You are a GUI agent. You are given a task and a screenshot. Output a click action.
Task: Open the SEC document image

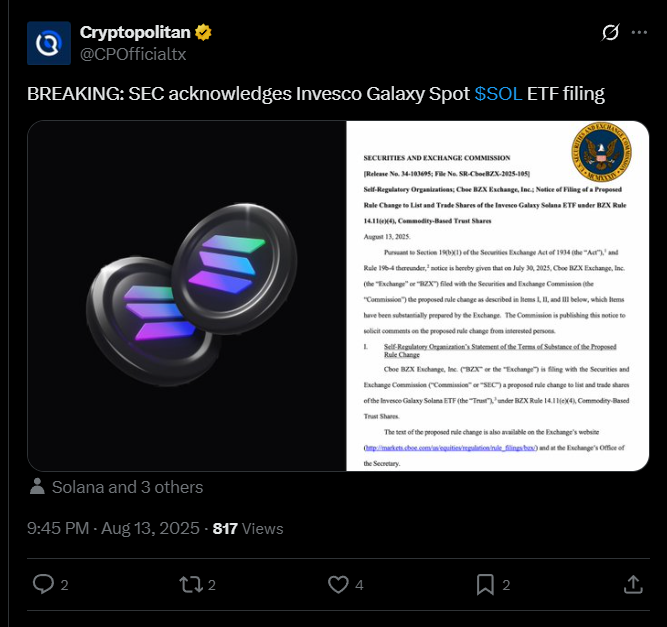498,296
